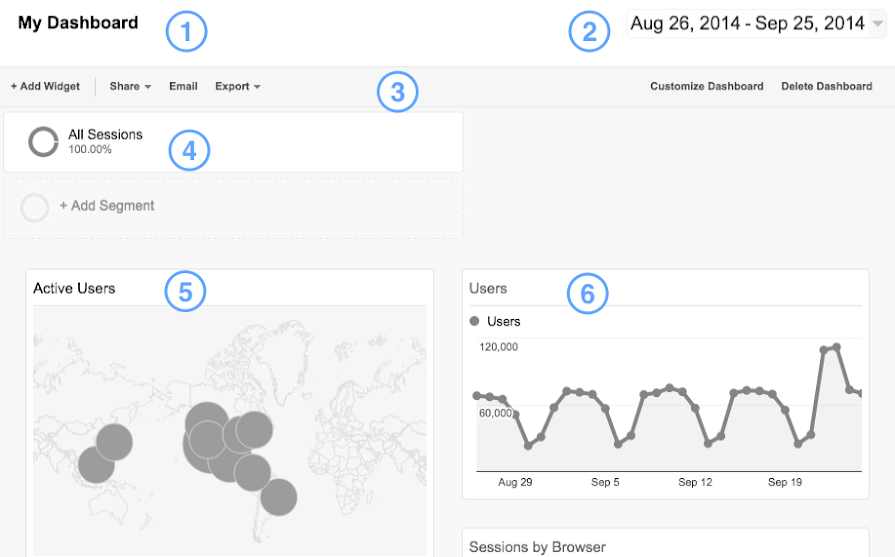This screenshot has height=557, width=895.
Task: Toggle the Users series legend dot
Action: [x=475, y=322]
